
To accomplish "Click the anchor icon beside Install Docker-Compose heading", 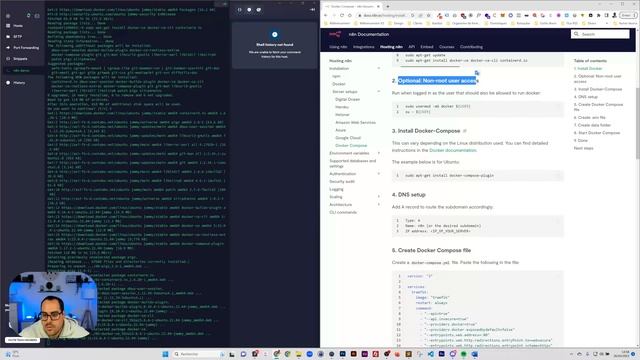I will click(x=464, y=131).
